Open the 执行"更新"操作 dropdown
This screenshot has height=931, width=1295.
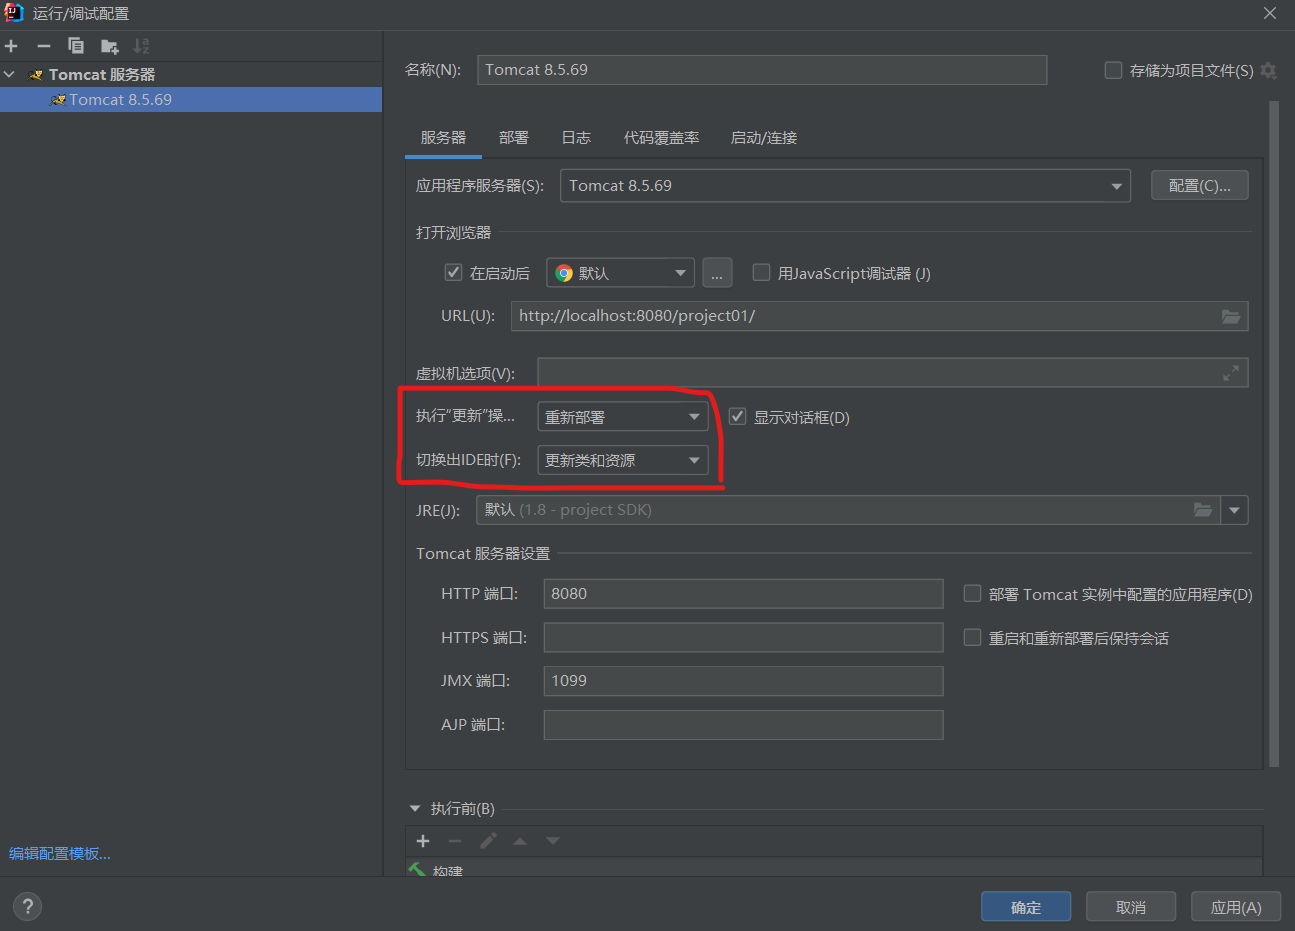[x=623, y=417]
